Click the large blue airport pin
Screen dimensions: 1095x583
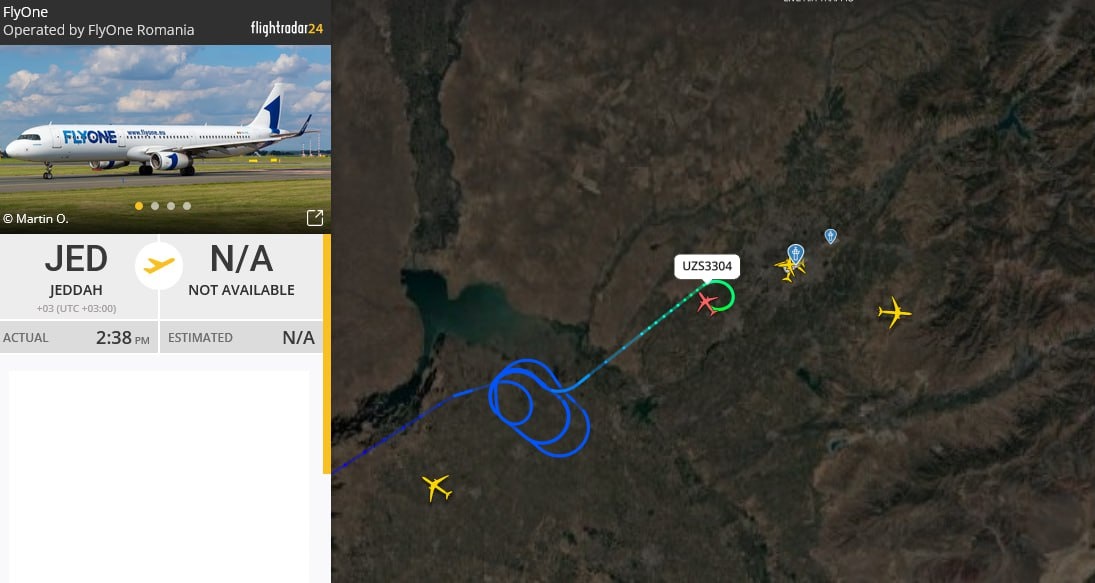[795, 253]
